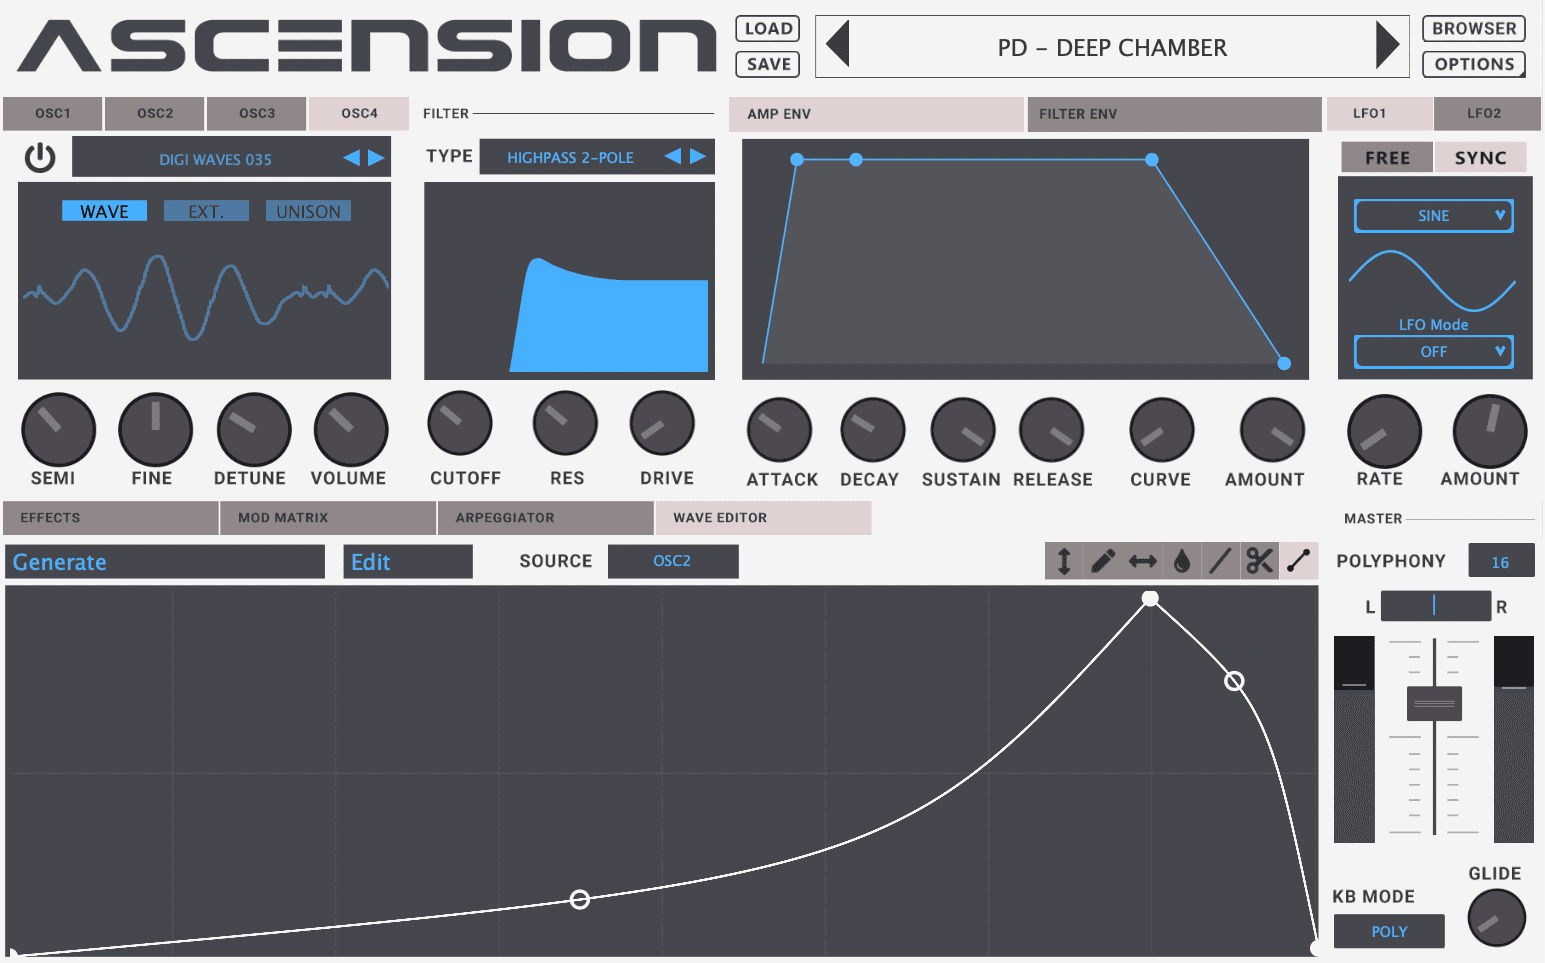Click the LOAD preset button

(x=768, y=29)
